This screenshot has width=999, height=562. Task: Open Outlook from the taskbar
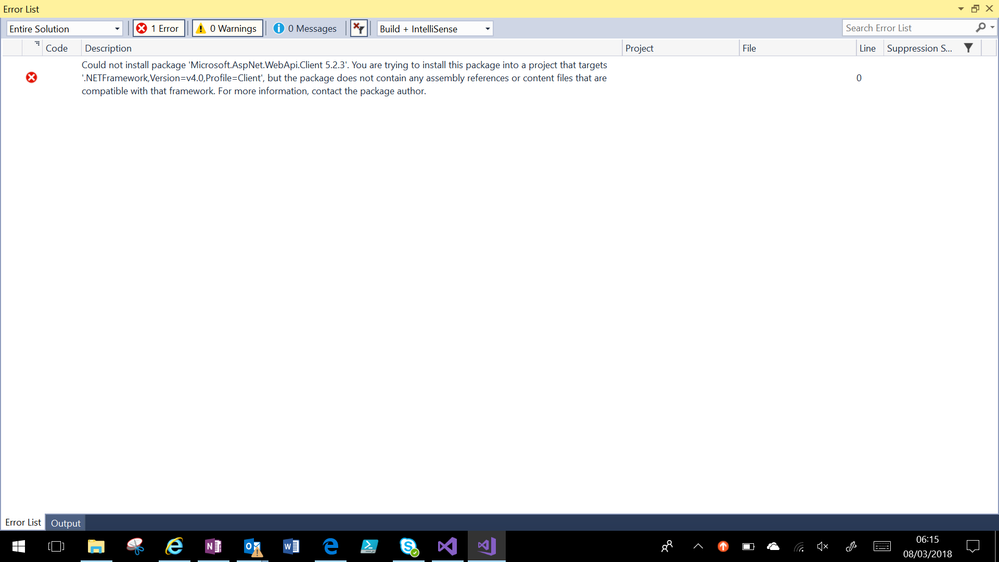pyautogui.click(x=252, y=547)
